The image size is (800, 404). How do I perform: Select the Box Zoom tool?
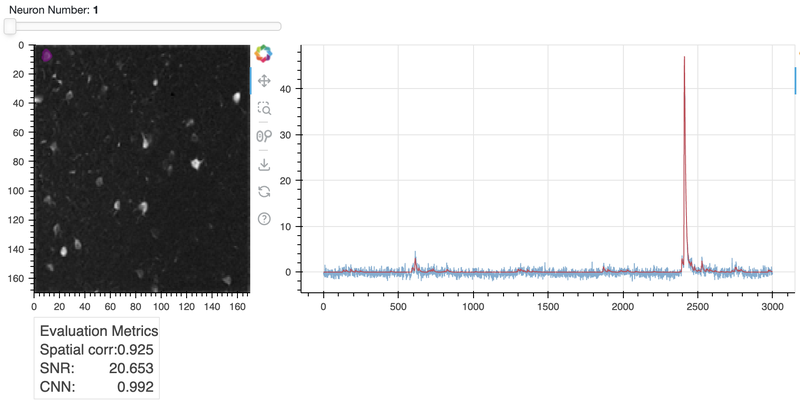[264, 108]
